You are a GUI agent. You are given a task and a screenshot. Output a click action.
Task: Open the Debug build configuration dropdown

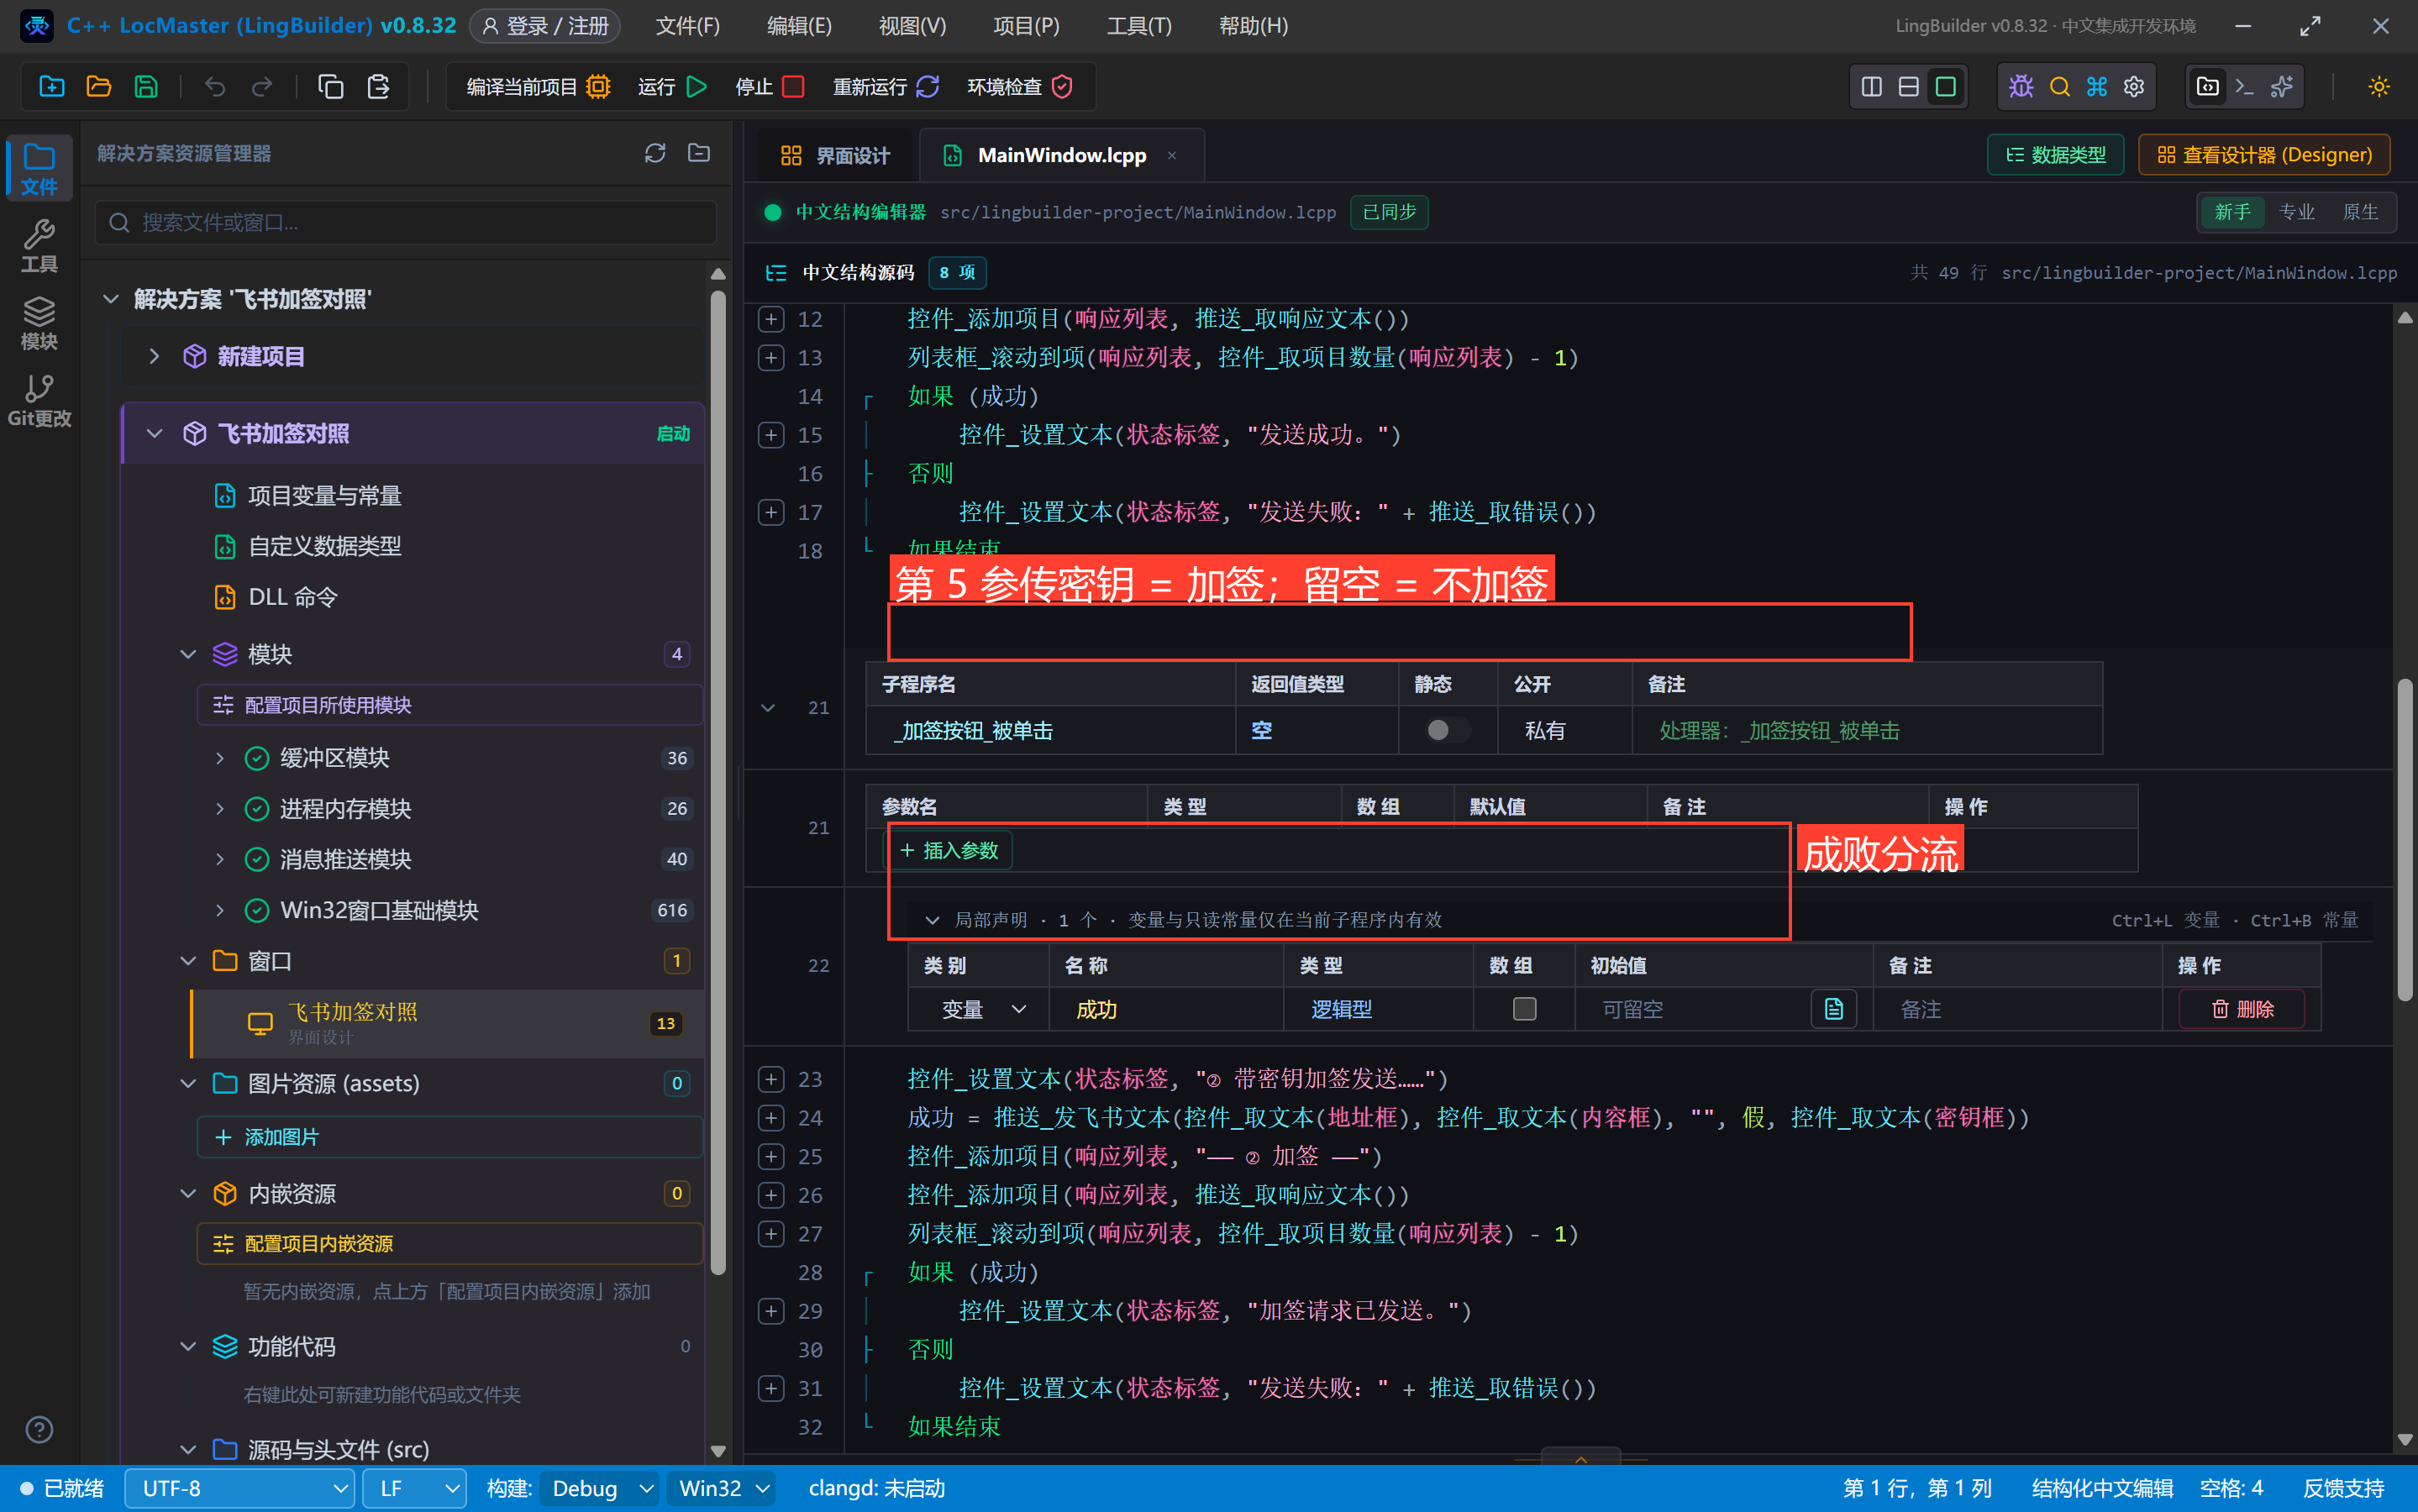click(599, 1488)
